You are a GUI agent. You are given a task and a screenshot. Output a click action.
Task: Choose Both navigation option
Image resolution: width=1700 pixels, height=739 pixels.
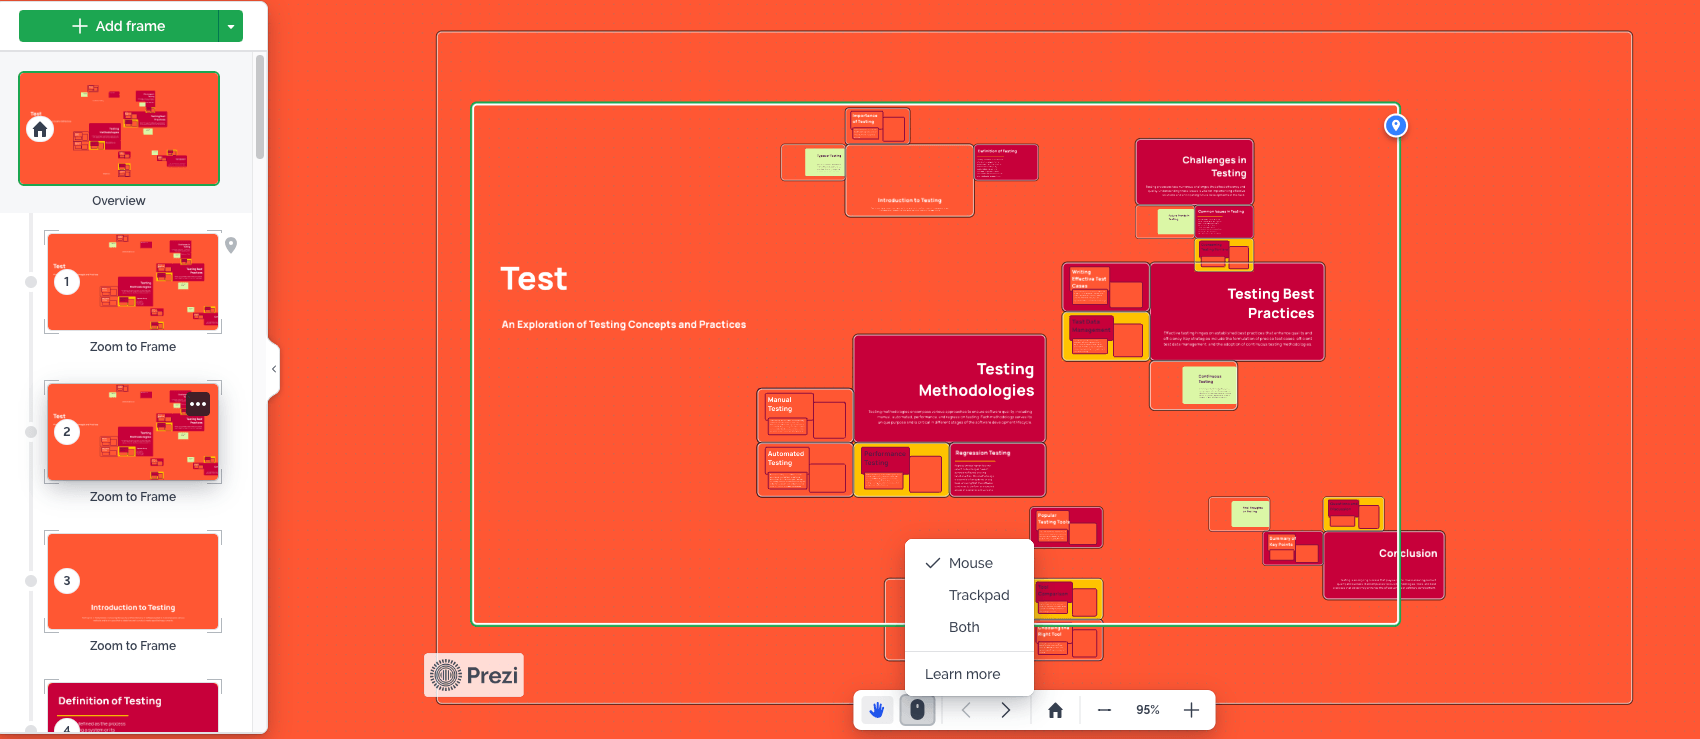[x=969, y=627]
